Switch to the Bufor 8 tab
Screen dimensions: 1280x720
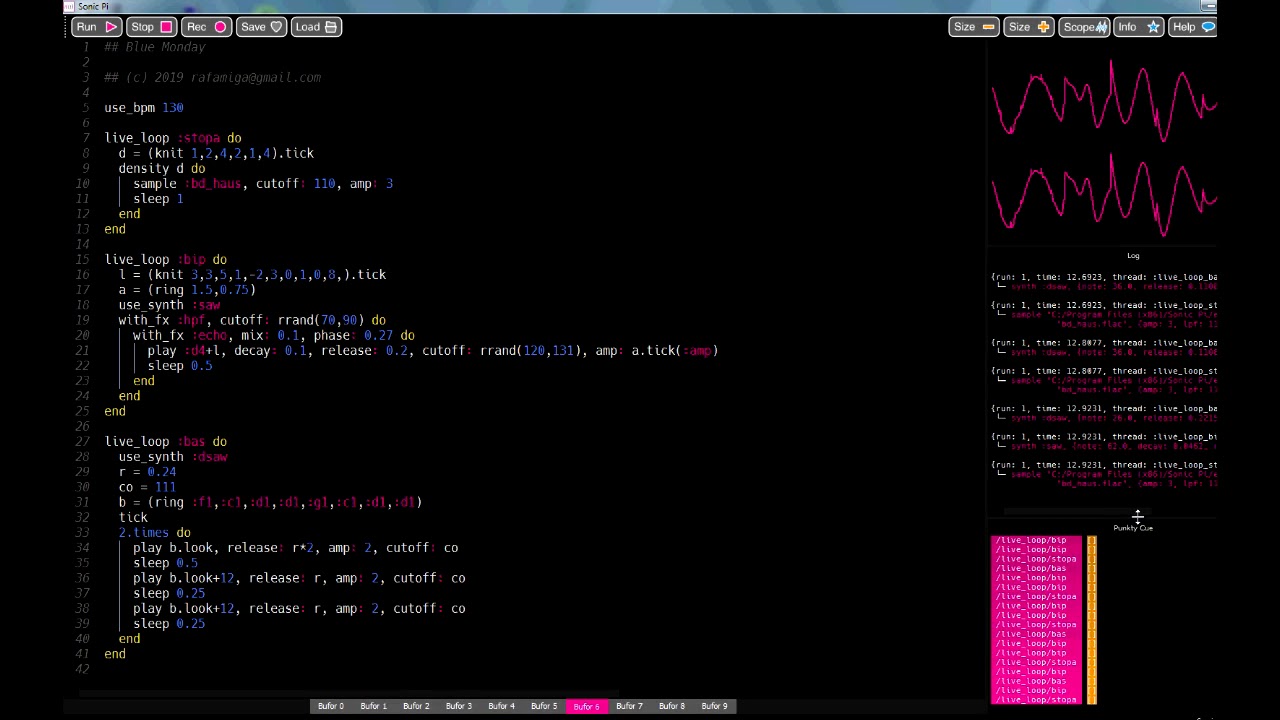point(672,706)
